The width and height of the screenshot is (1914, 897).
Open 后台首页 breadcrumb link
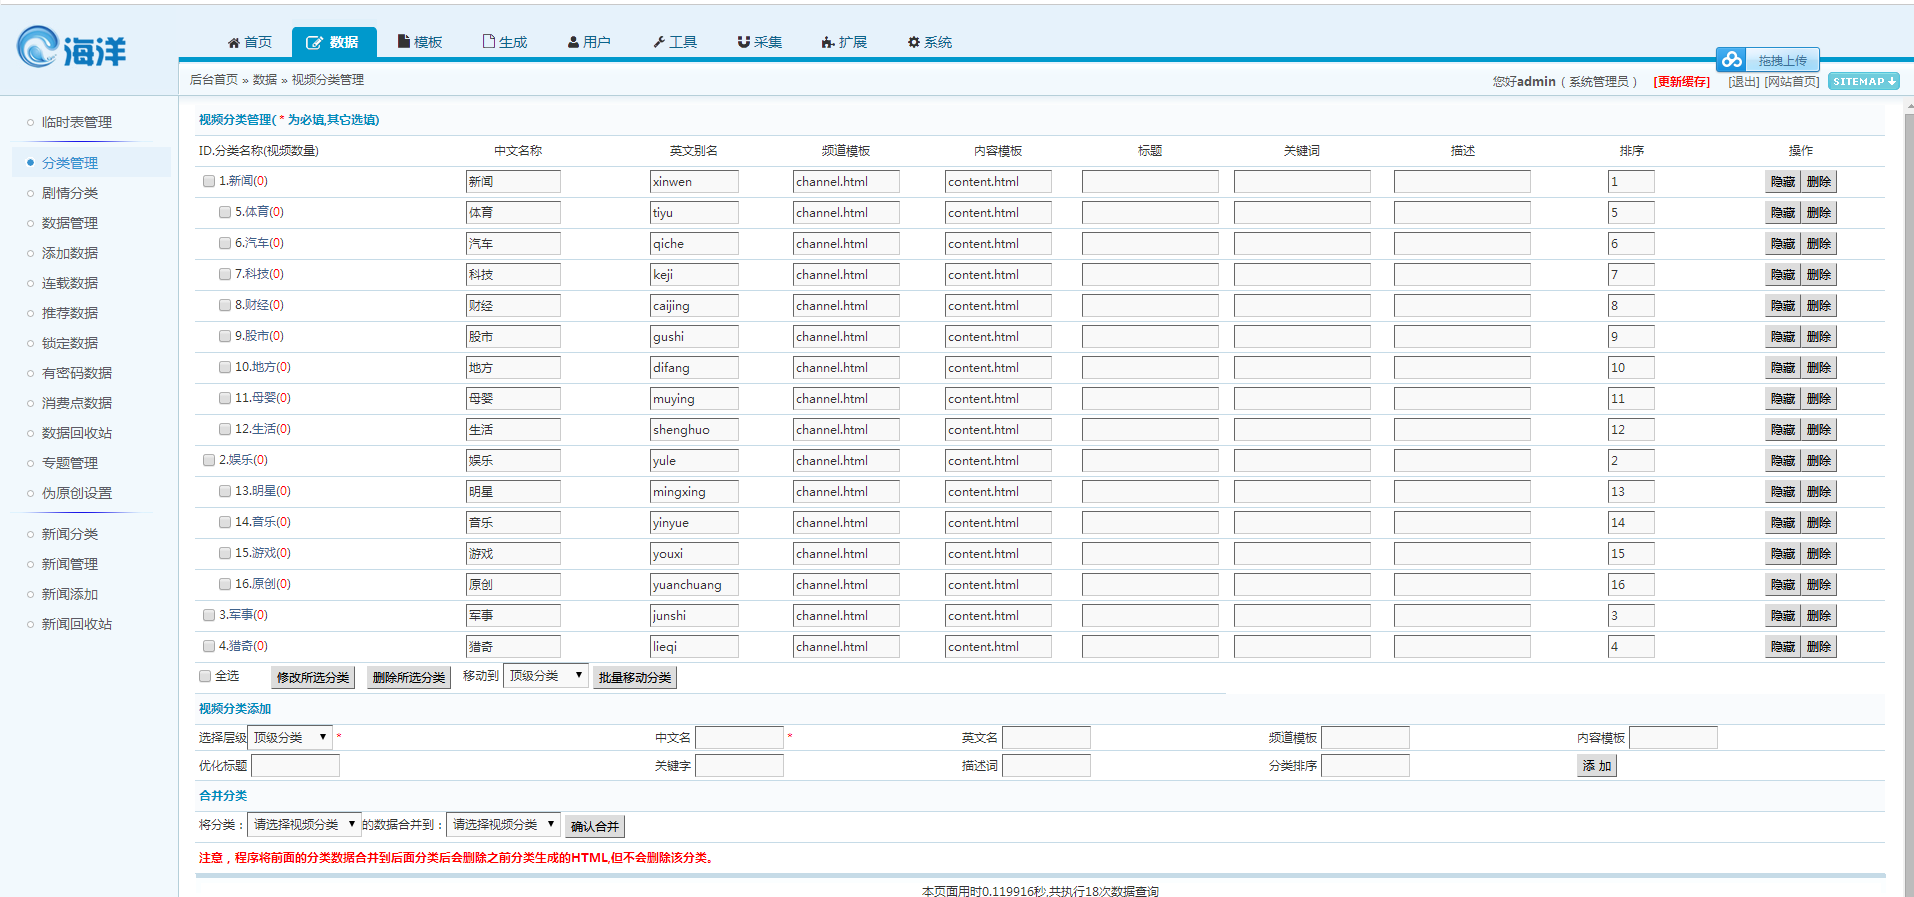coord(214,79)
